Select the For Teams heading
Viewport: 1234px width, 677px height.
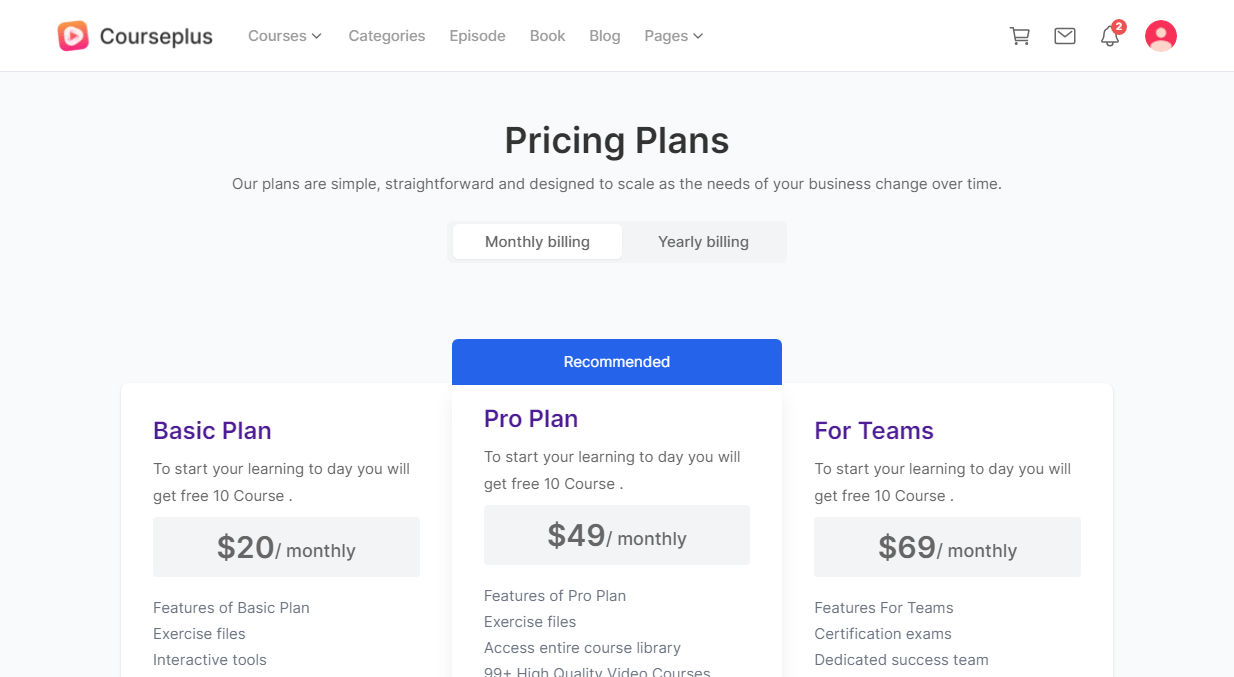coord(874,431)
